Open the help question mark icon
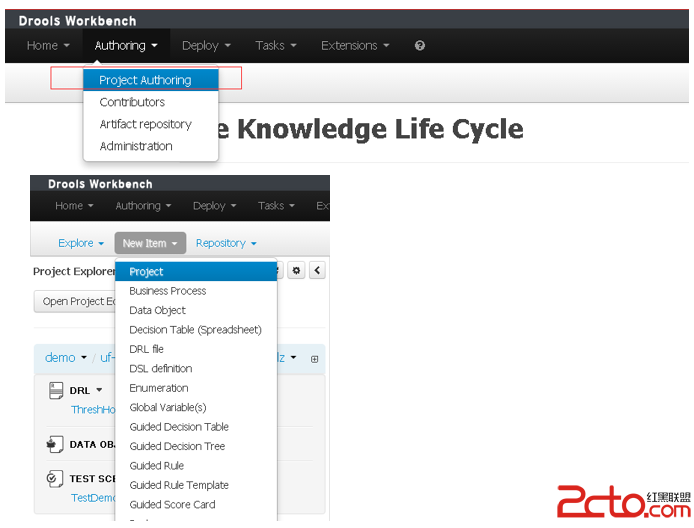This screenshot has width=694, height=528. (420, 46)
